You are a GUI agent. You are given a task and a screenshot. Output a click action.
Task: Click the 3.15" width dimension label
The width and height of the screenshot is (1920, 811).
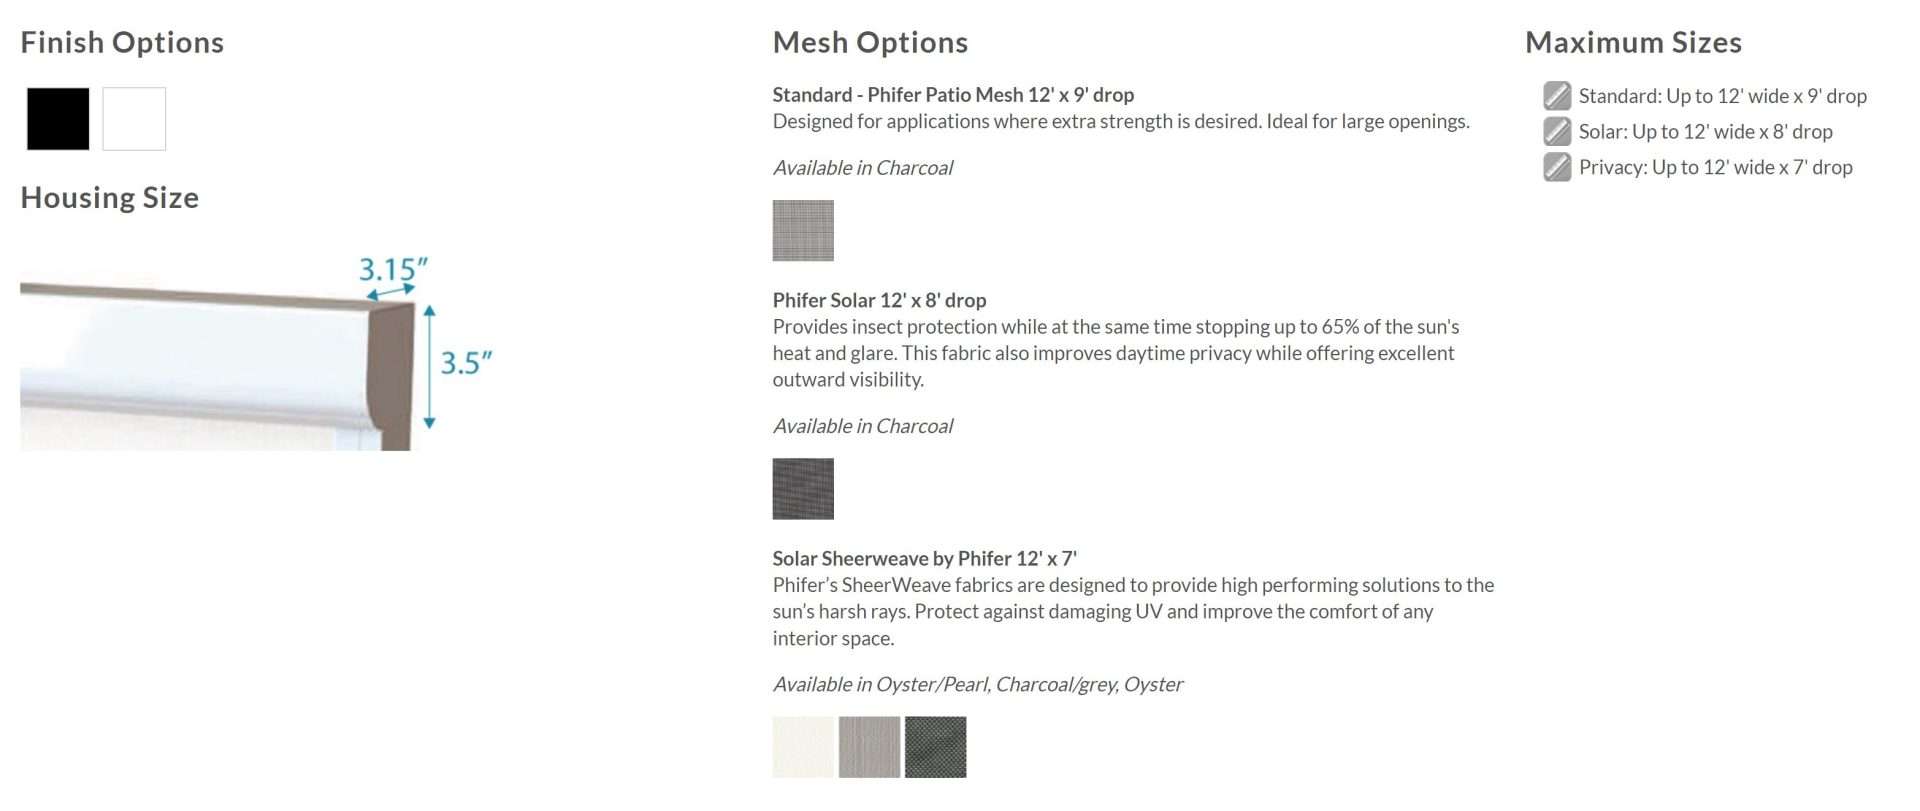coord(393,269)
